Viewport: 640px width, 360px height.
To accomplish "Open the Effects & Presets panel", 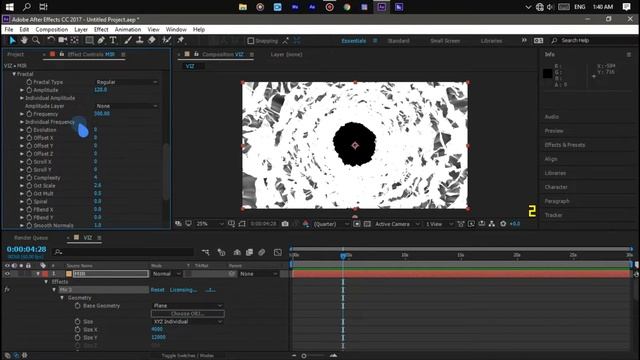I will [x=565, y=145].
